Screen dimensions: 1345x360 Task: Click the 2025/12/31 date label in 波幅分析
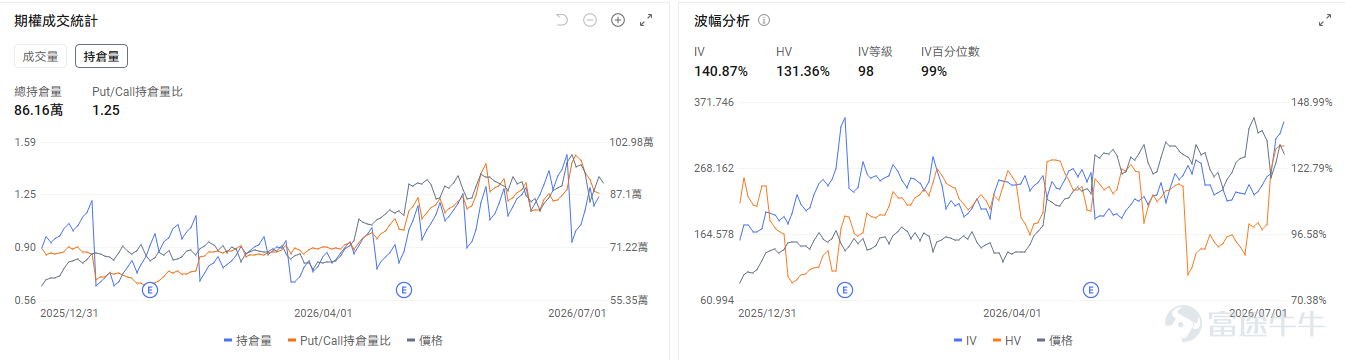point(768,313)
